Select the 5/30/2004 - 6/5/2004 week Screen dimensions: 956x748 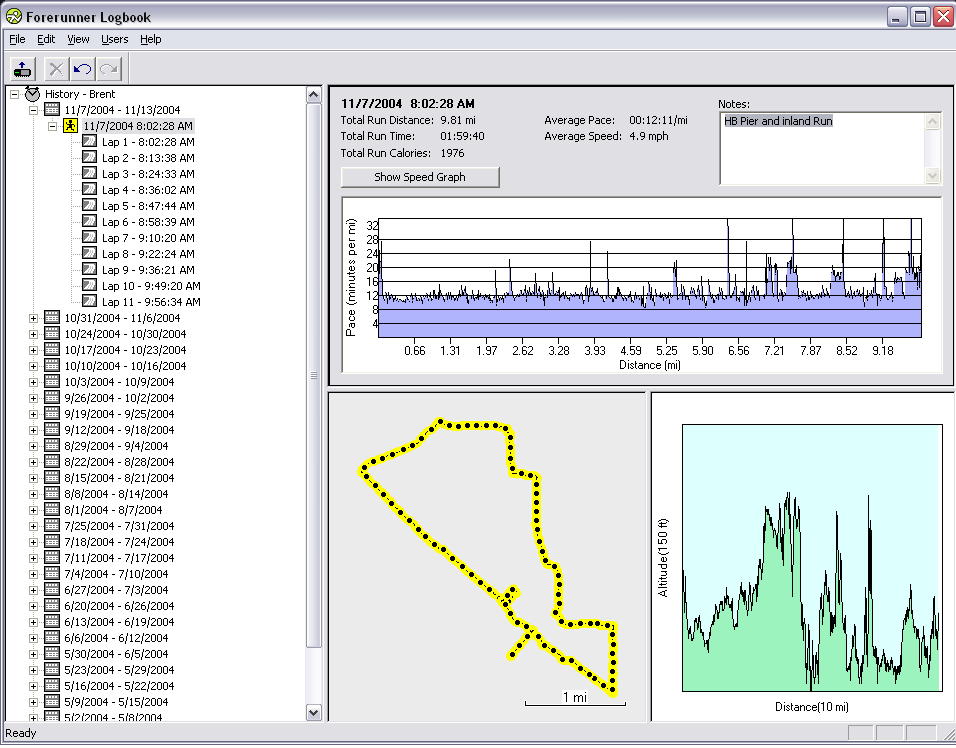(116, 654)
